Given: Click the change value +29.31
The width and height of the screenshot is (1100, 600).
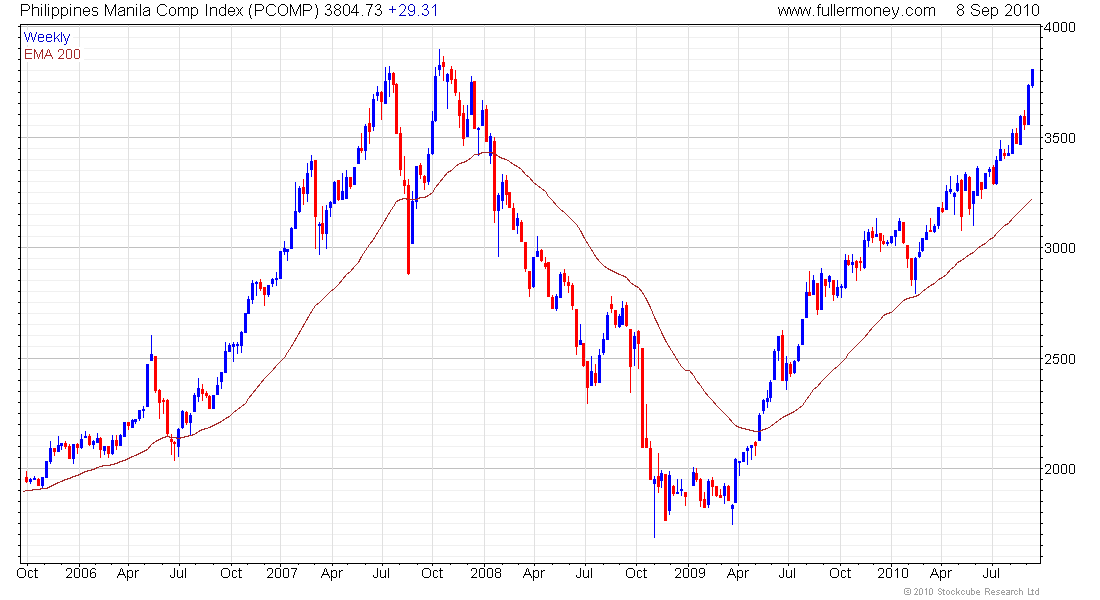Looking at the screenshot, I should click(413, 11).
